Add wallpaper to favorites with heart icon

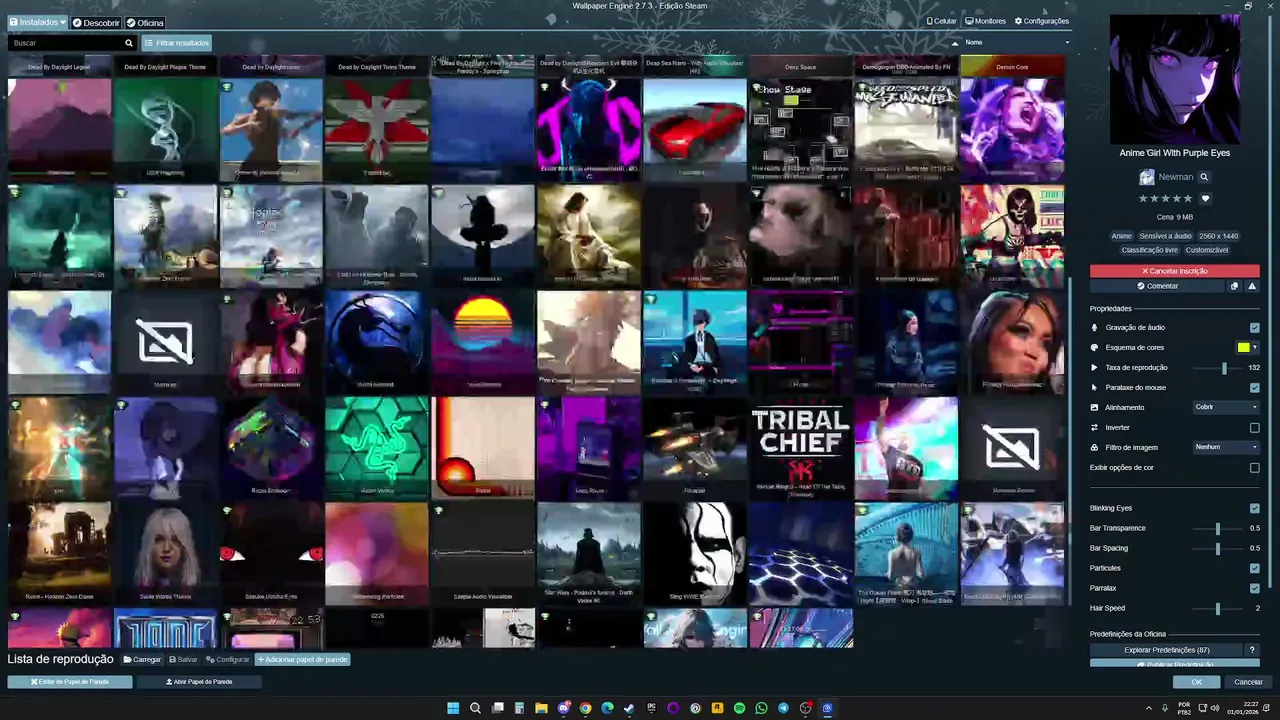pyautogui.click(x=1205, y=199)
